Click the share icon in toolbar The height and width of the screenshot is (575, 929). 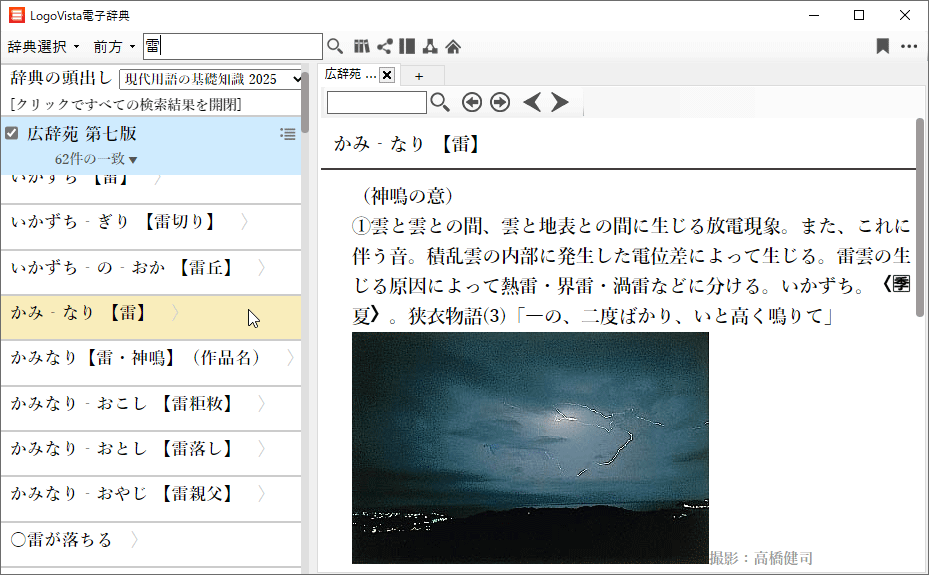click(x=384, y=46)
